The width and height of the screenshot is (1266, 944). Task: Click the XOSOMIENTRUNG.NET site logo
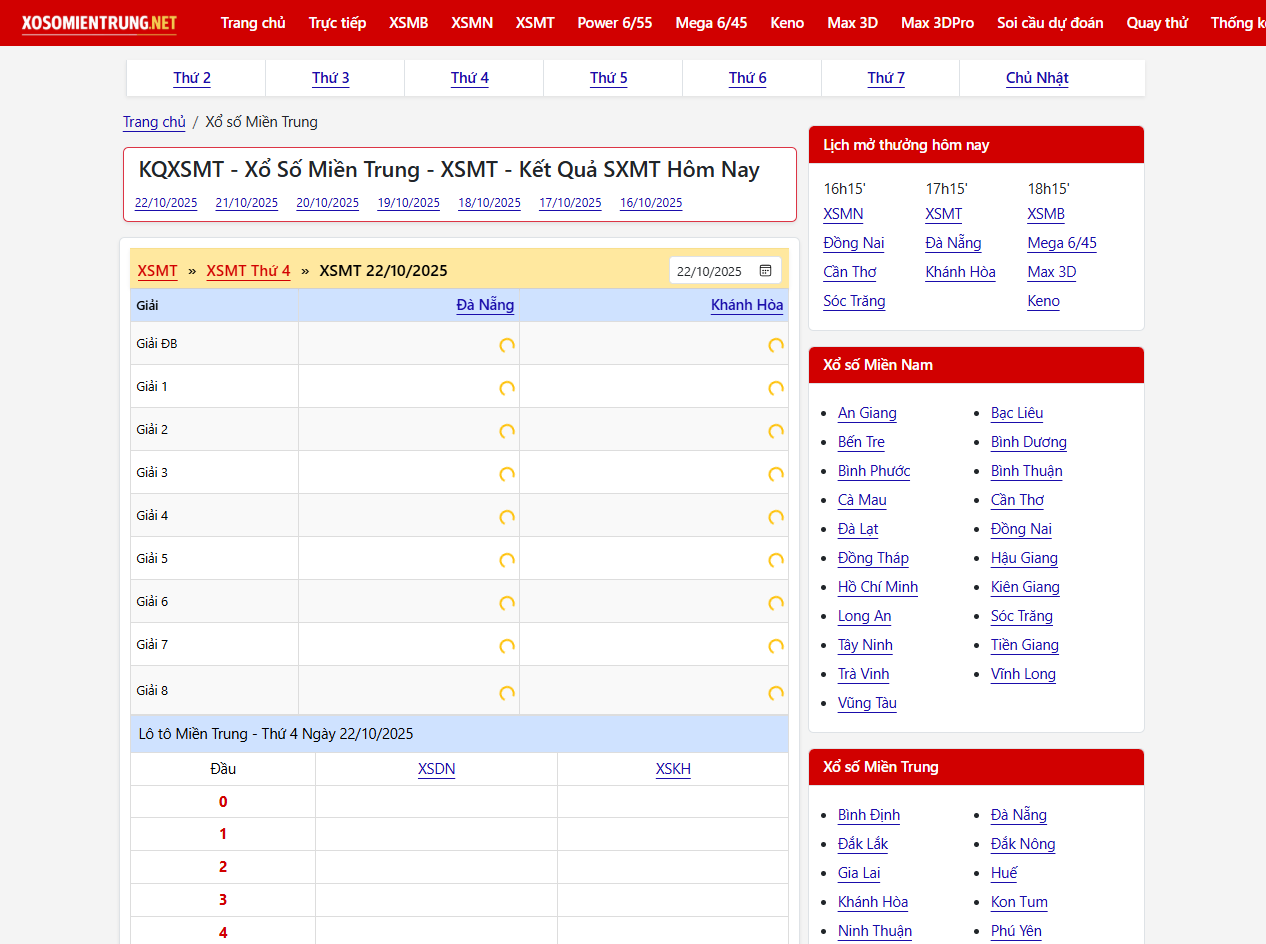99,22
